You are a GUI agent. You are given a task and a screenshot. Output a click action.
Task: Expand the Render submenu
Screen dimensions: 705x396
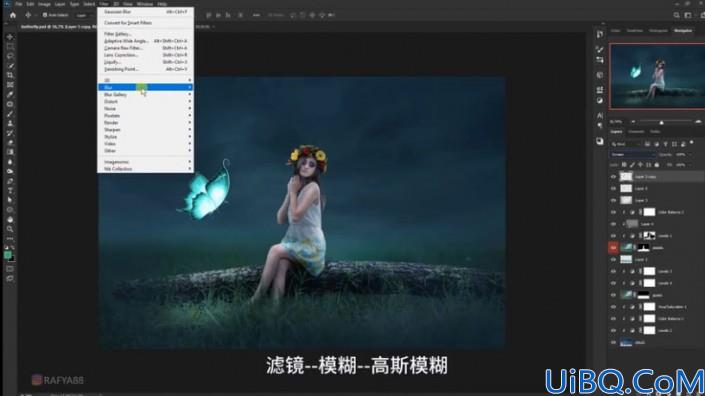[x=146, y=123]
